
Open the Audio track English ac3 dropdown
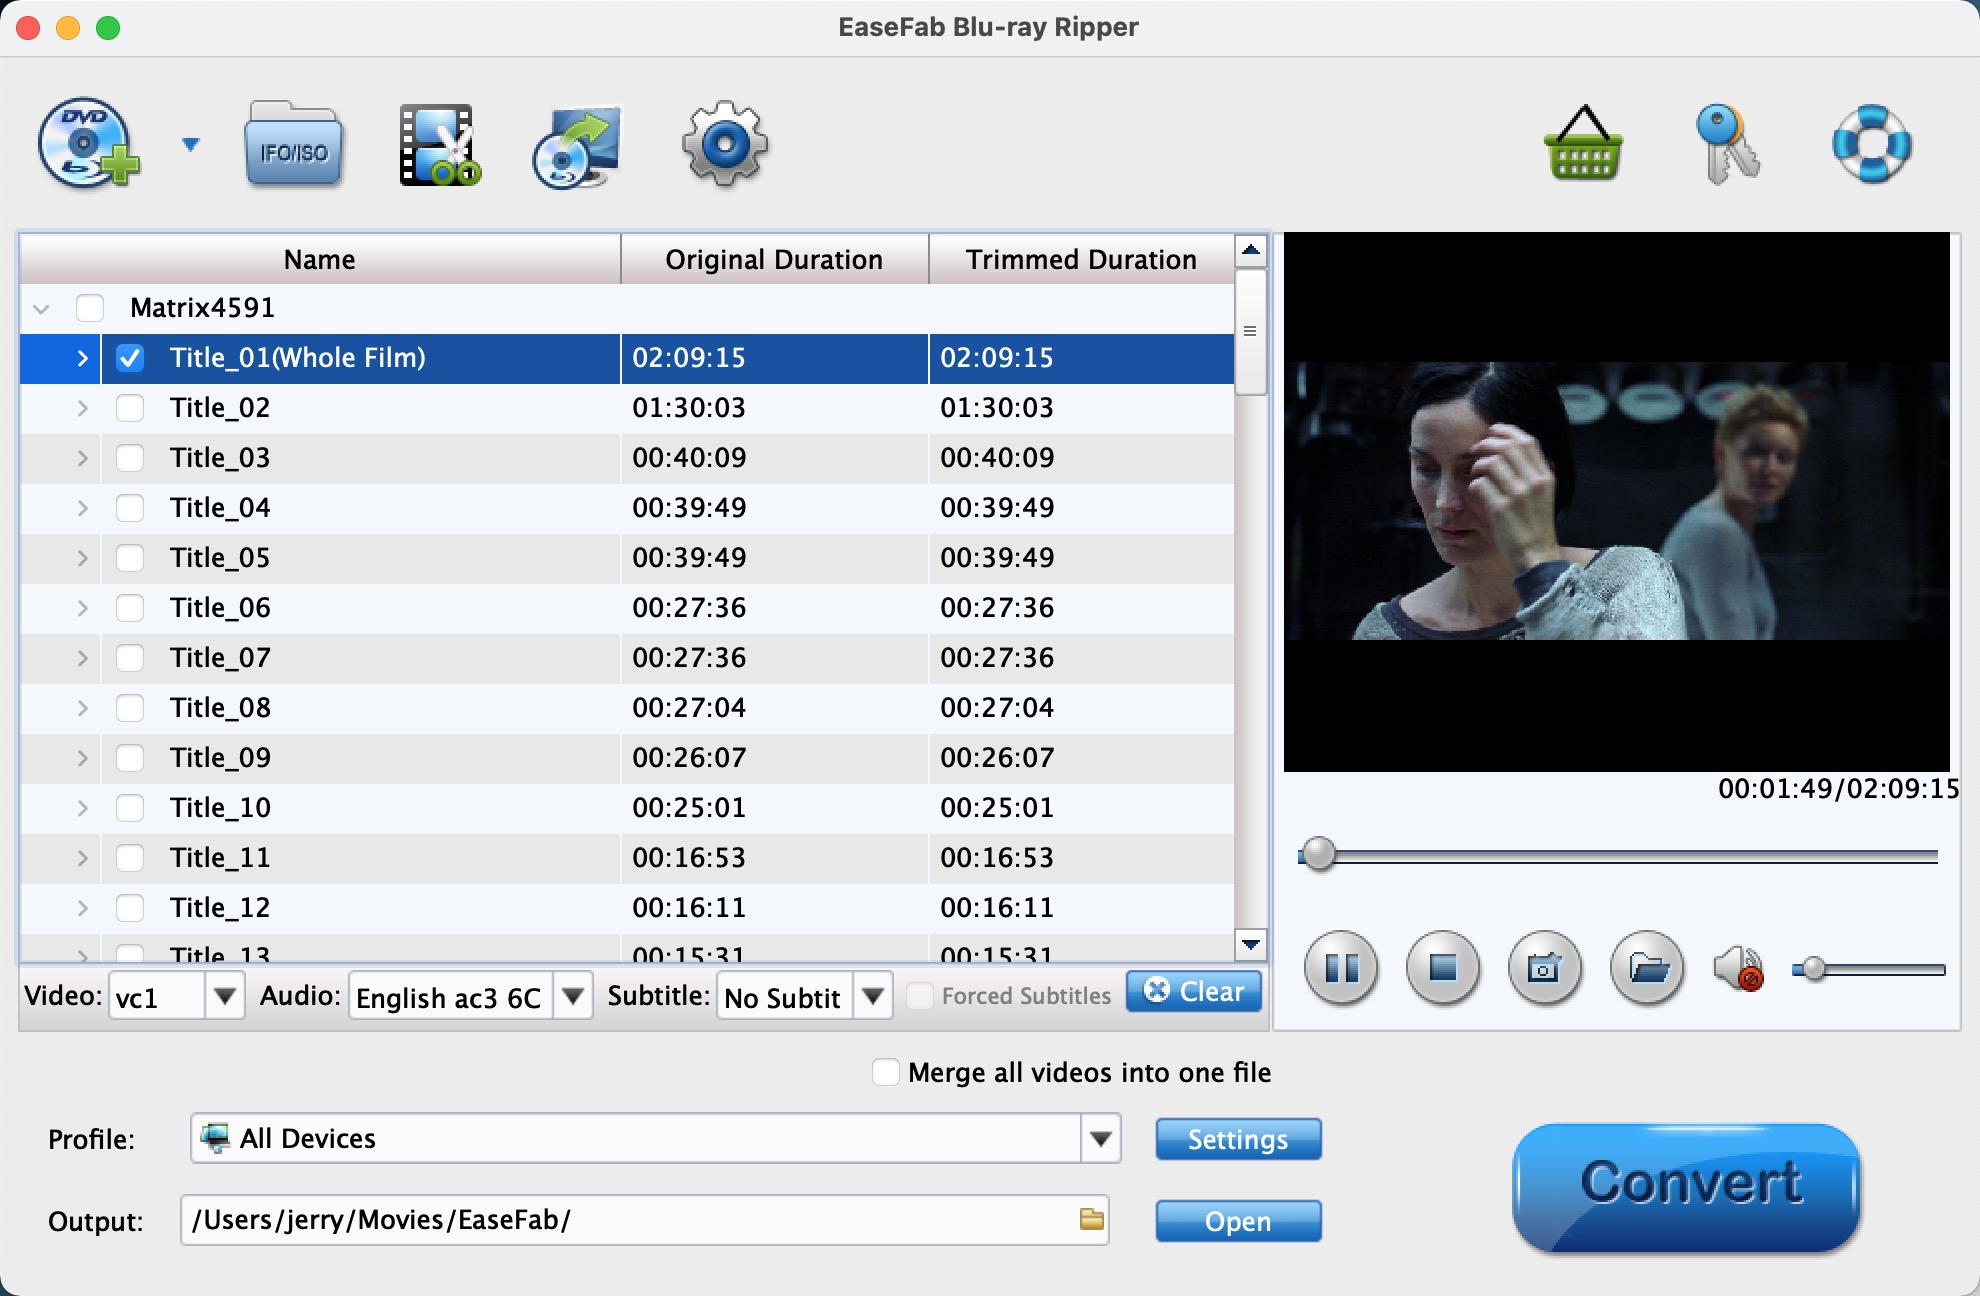click(x=573, y=996)
